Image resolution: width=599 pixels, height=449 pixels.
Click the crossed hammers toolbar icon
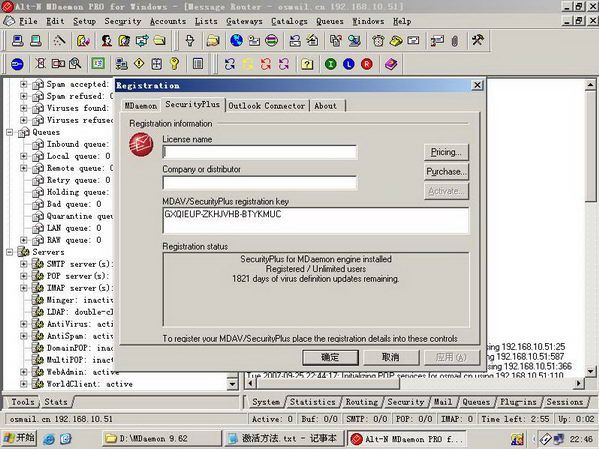(478, 40)
